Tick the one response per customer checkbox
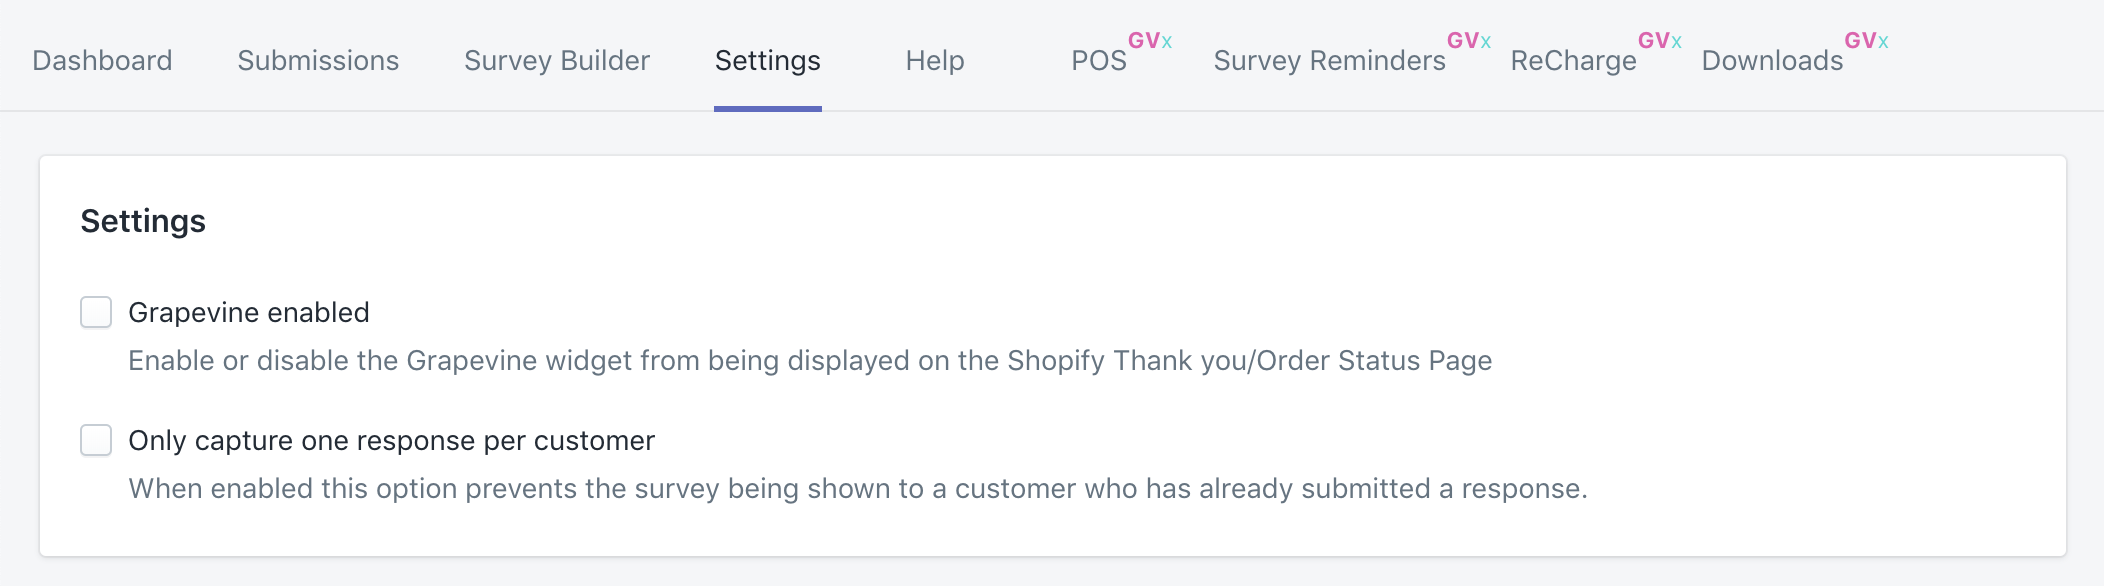 (x=96, y=440)
